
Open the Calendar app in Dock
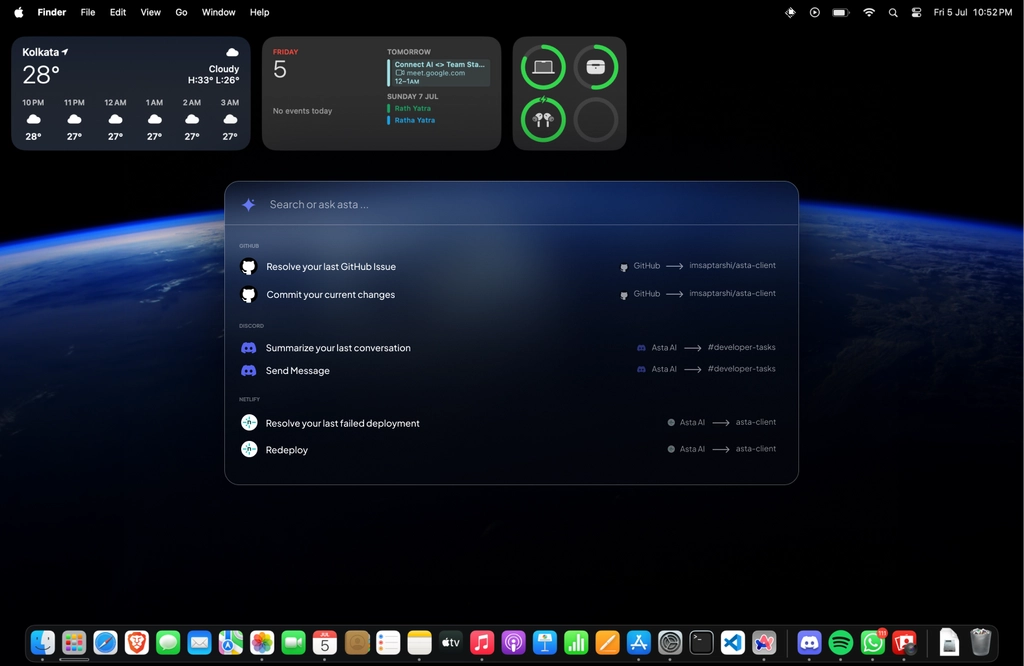[x=325, y=643]
